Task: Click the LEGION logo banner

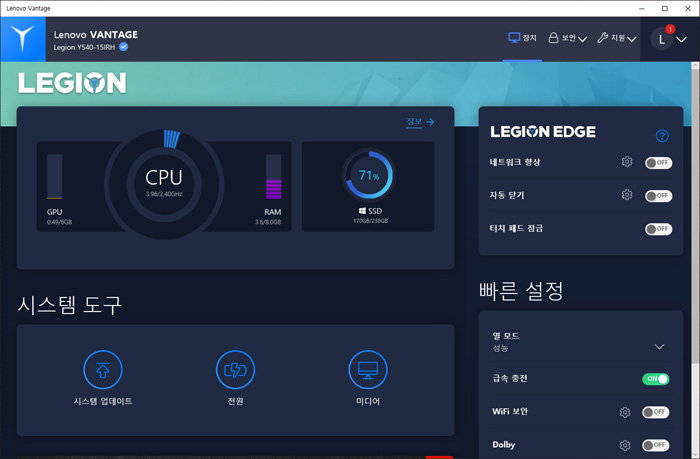Action: [72, 83]
